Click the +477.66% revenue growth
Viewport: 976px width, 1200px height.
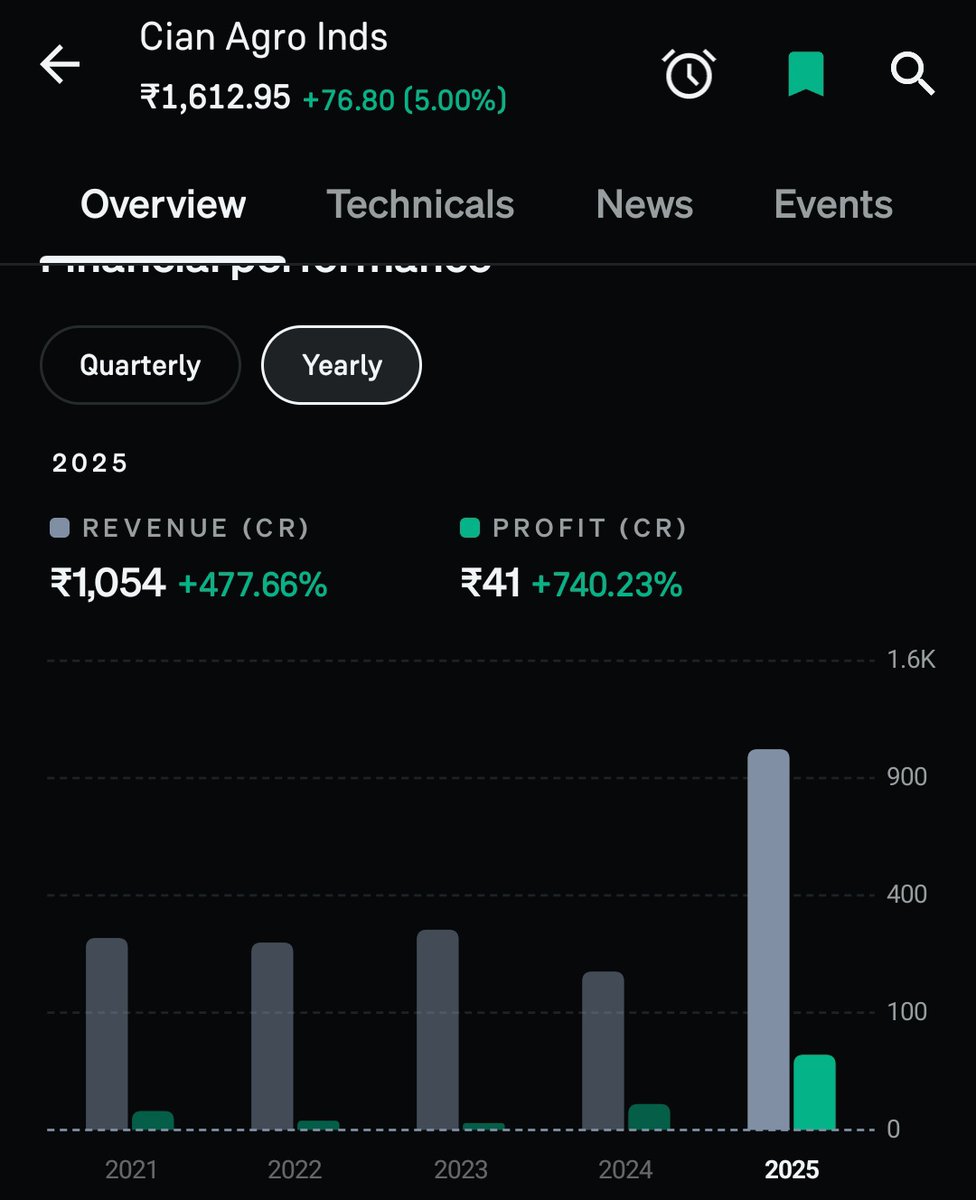coord(252,585)
